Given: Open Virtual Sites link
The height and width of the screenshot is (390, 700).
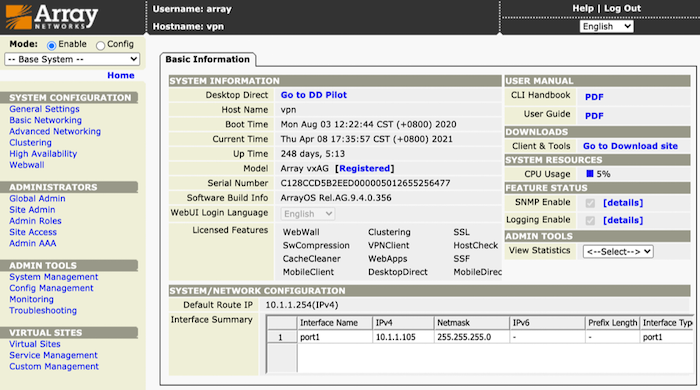Looking at the screenshot, I should pyautogui.click(x=35, y=344).
